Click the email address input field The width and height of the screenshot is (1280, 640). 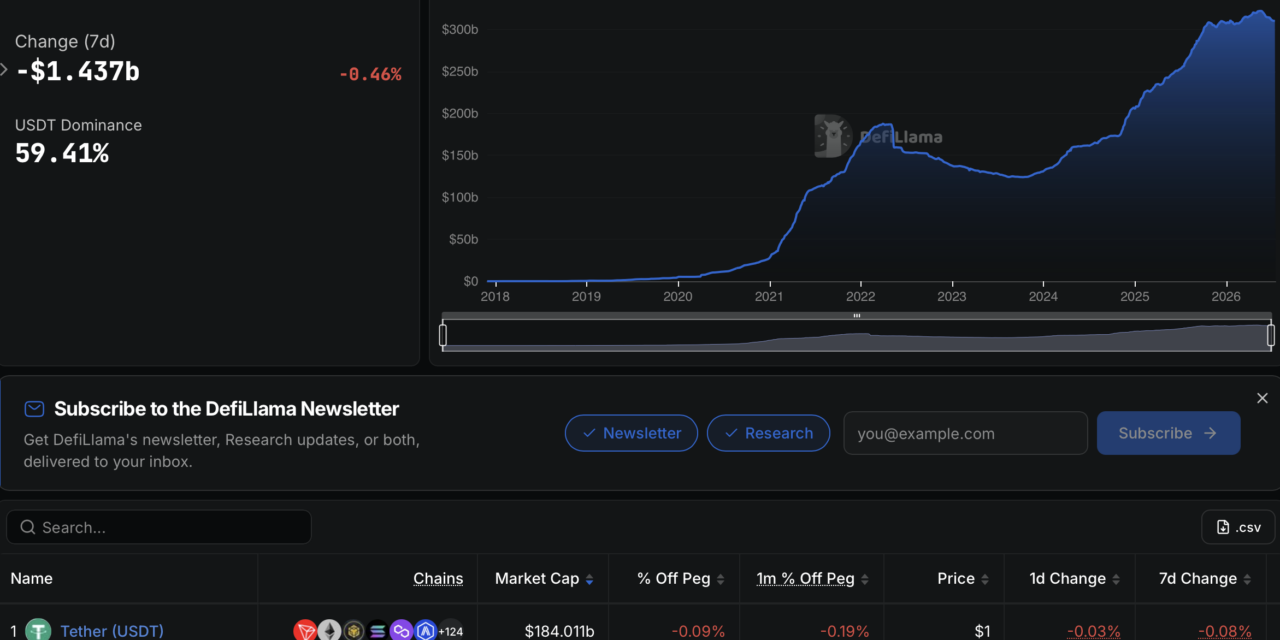(965, 433)
